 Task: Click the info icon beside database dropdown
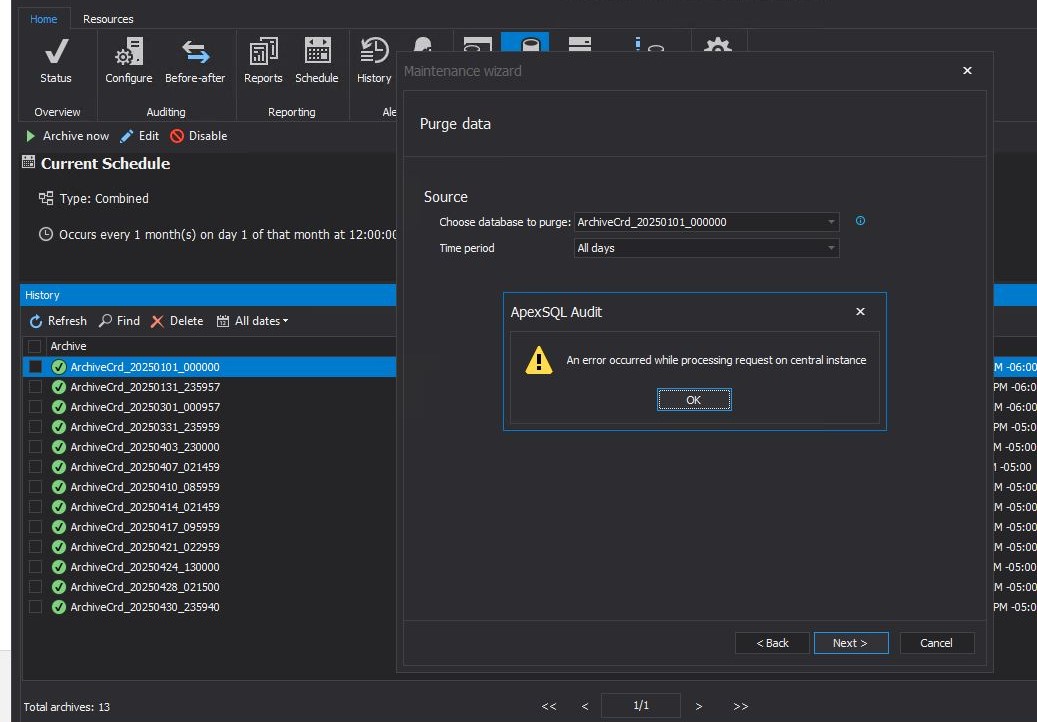tap(860, 221)
